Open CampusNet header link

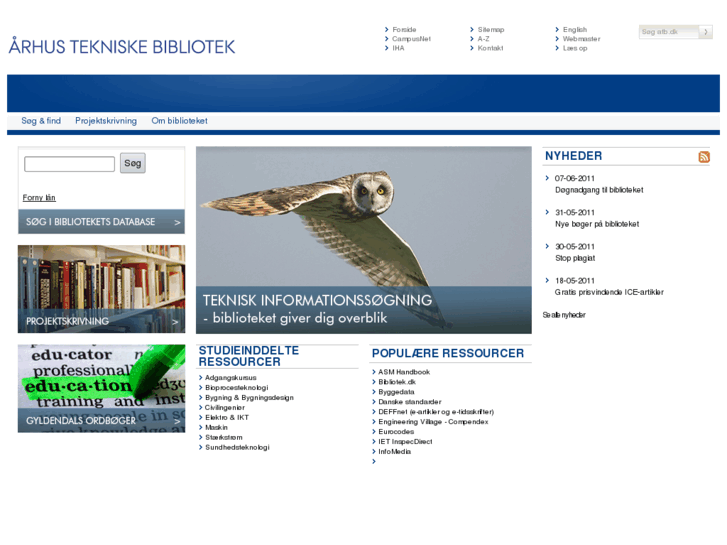(411, 39)
